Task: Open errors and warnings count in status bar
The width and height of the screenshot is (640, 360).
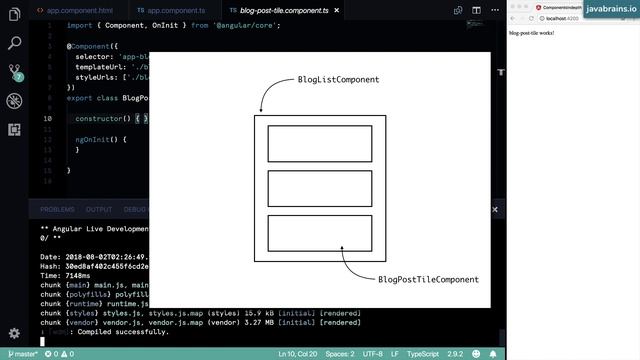Action: (60, 354)
